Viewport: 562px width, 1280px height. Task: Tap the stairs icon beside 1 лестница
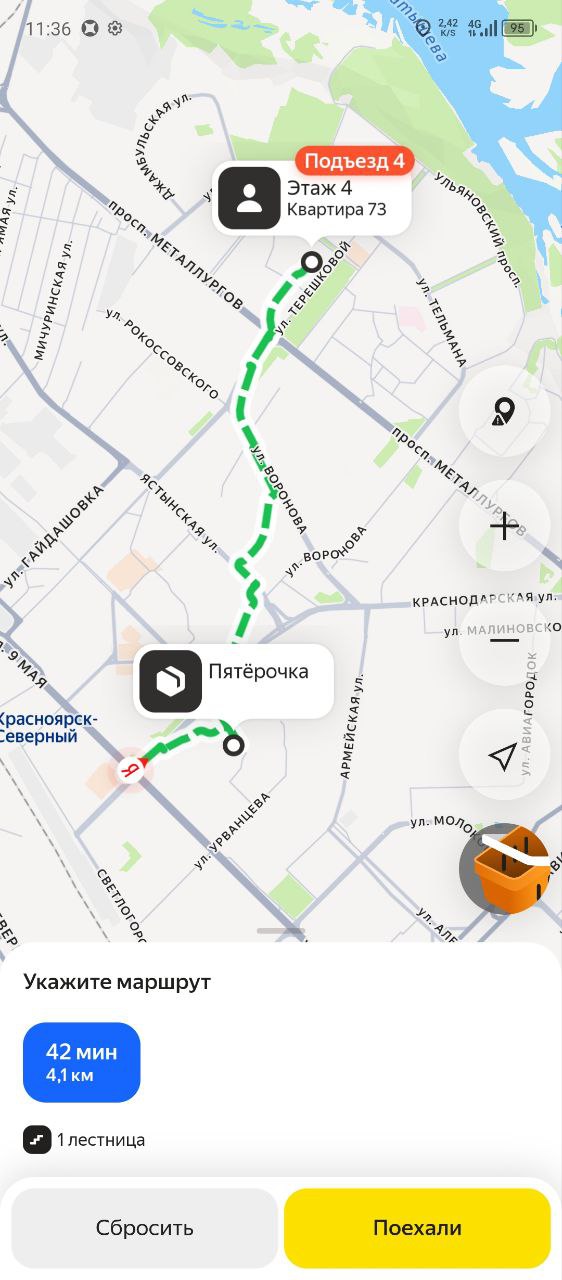point(37,1139)
